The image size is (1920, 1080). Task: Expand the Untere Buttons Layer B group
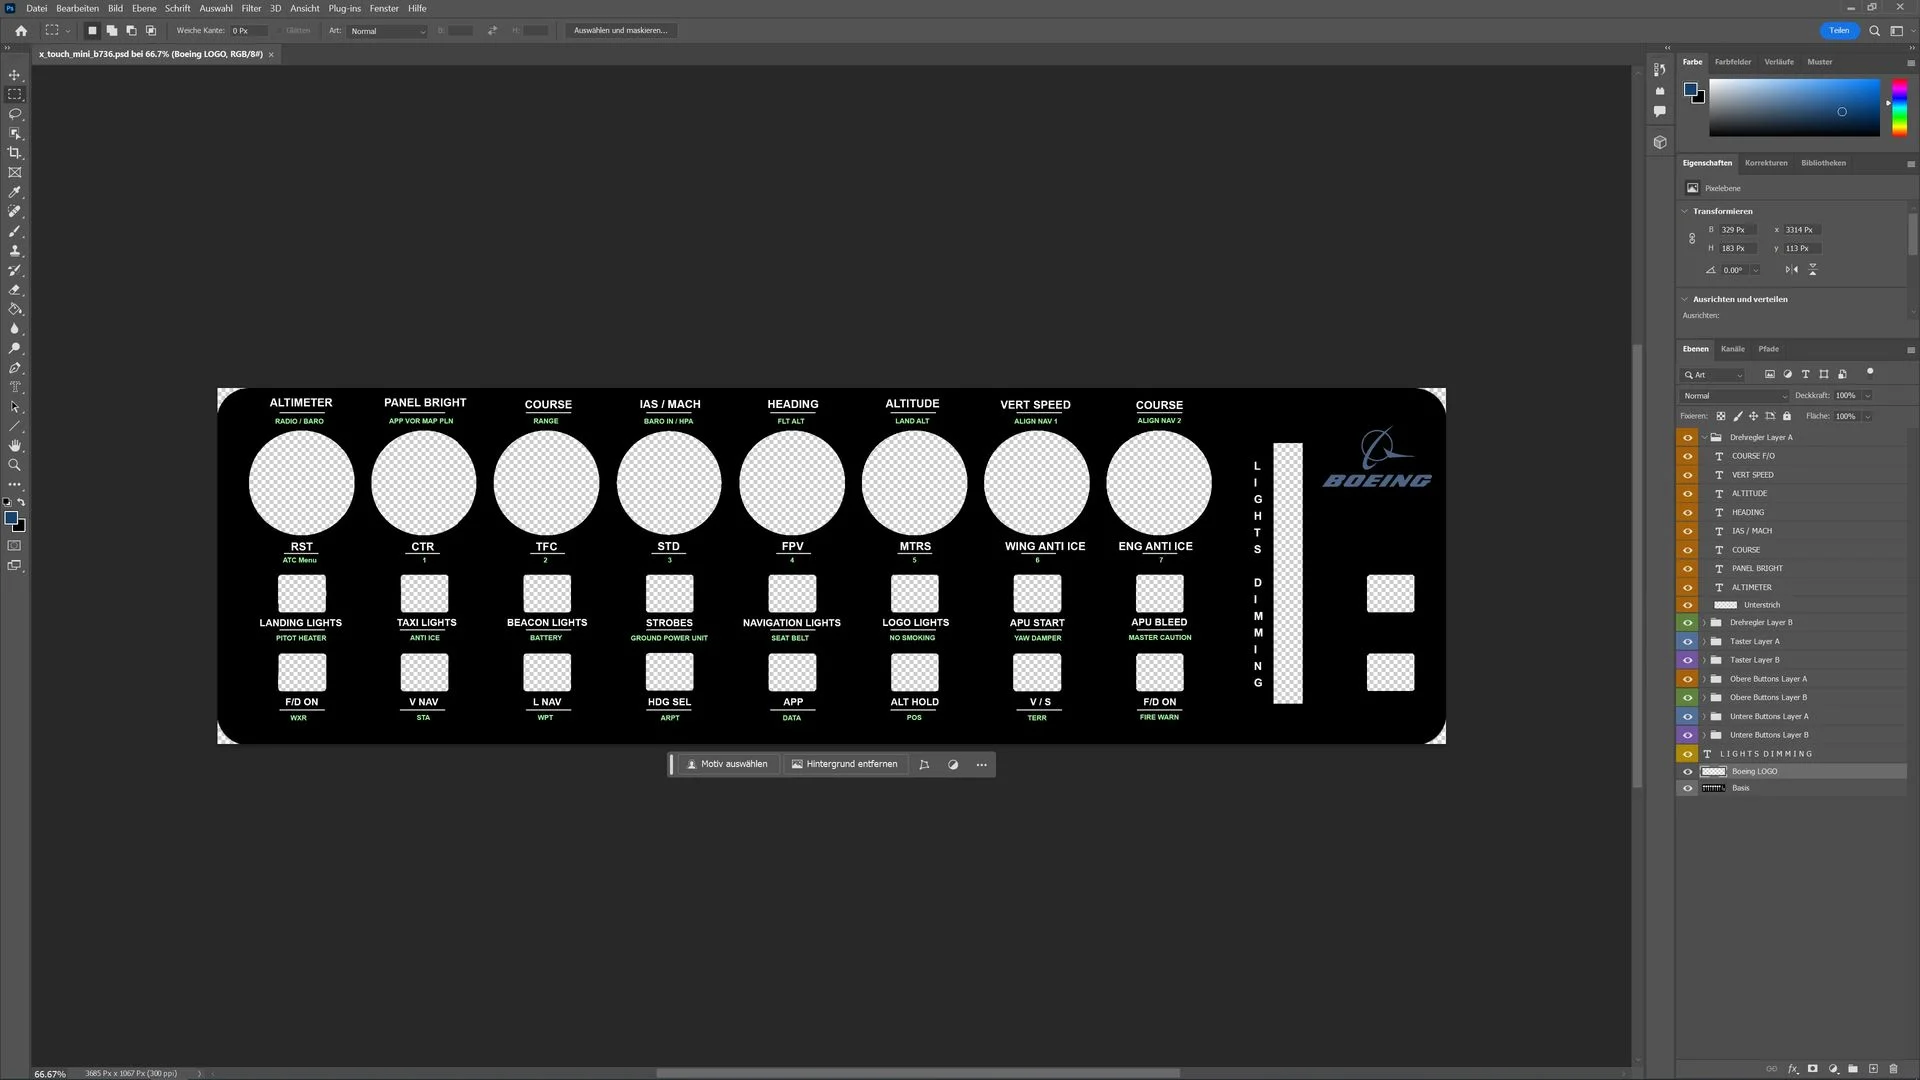click(1704, 735)
